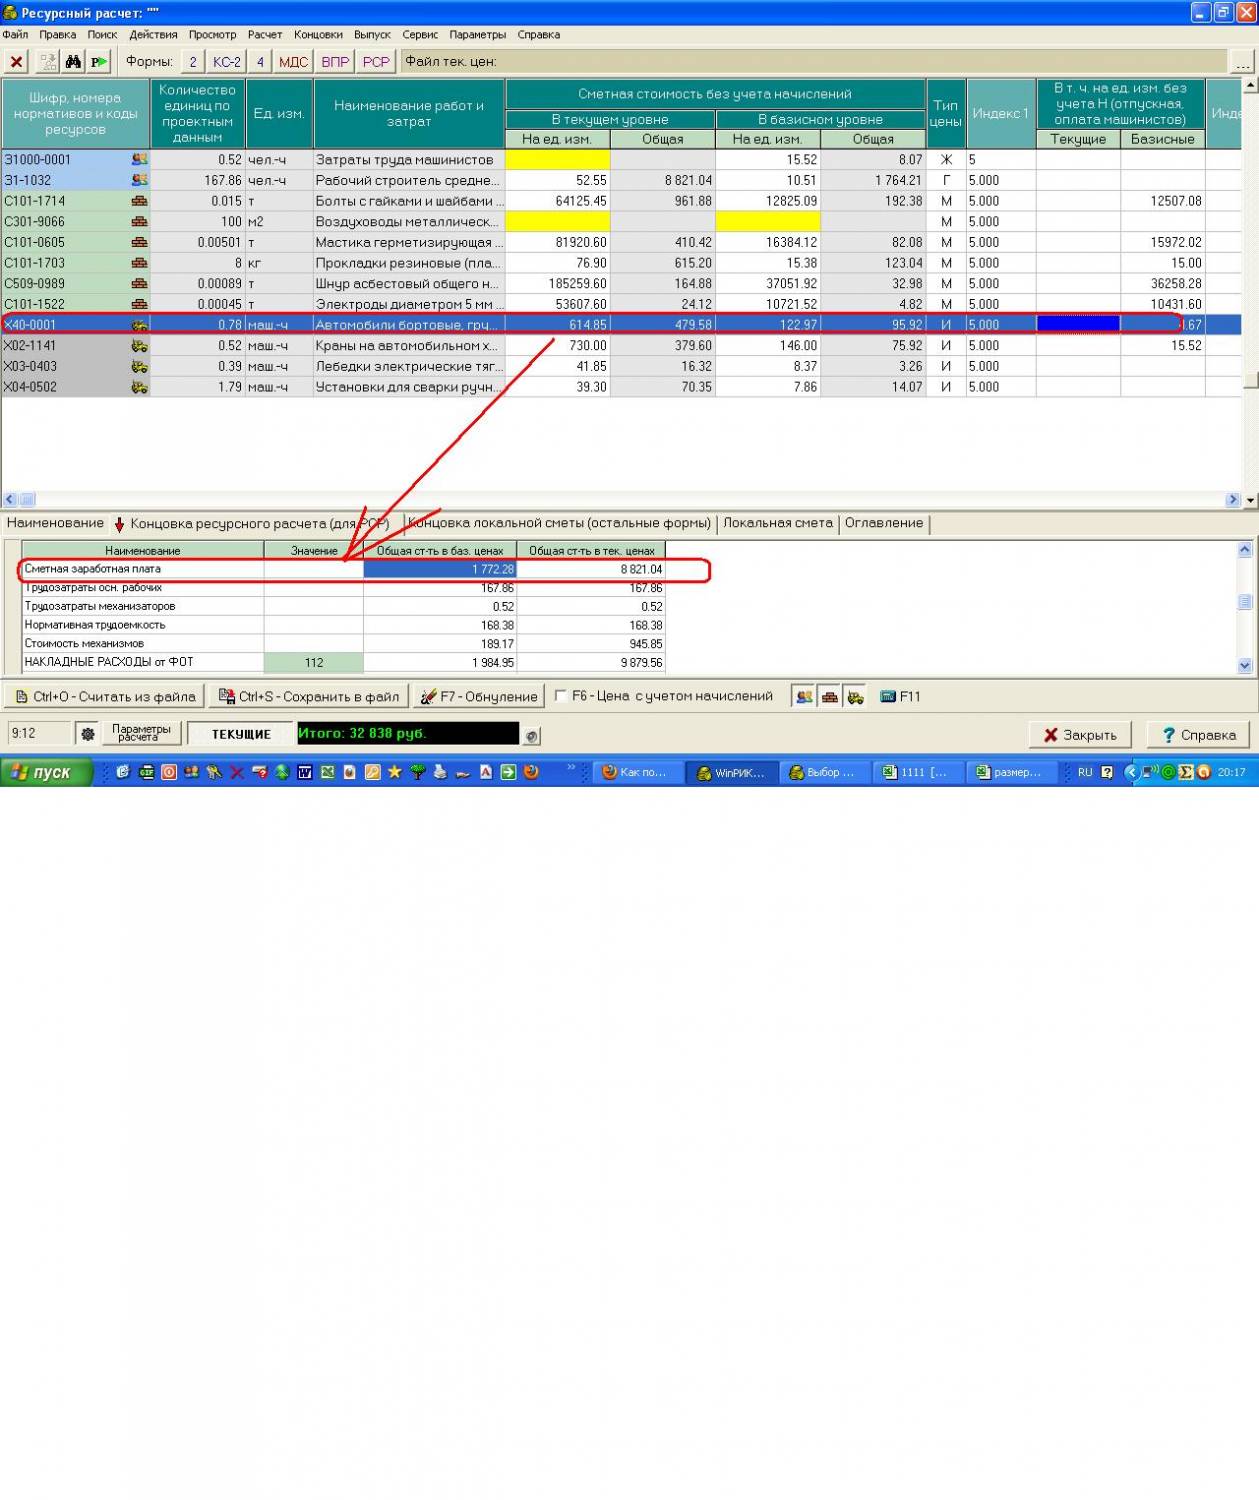Image resolution: width=1259 pixels, height=1500 pixels.
Task: Toggle the machines filter bulldozer icon
Action: tap(856, 697)
